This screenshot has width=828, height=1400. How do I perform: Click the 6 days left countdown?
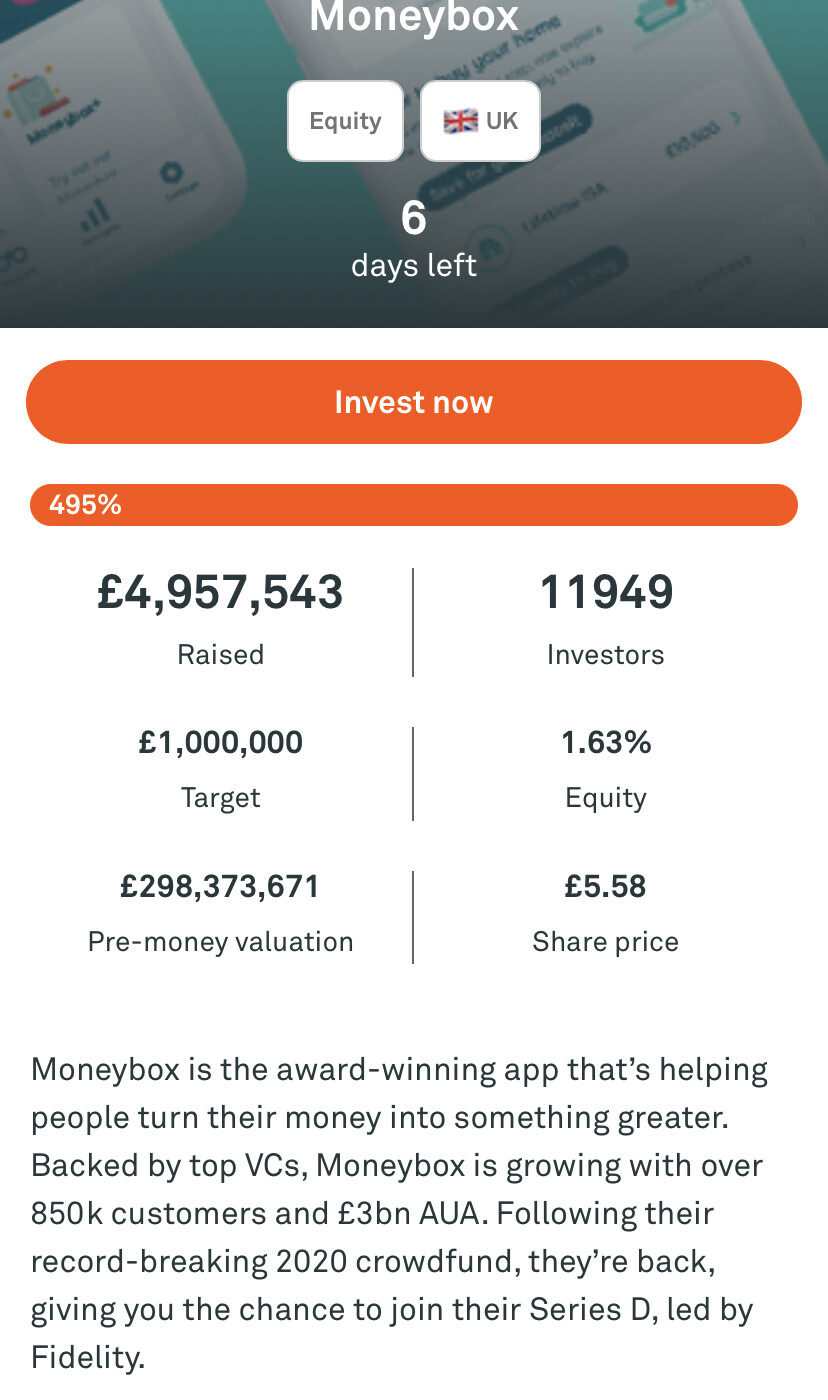coord(414,240)
